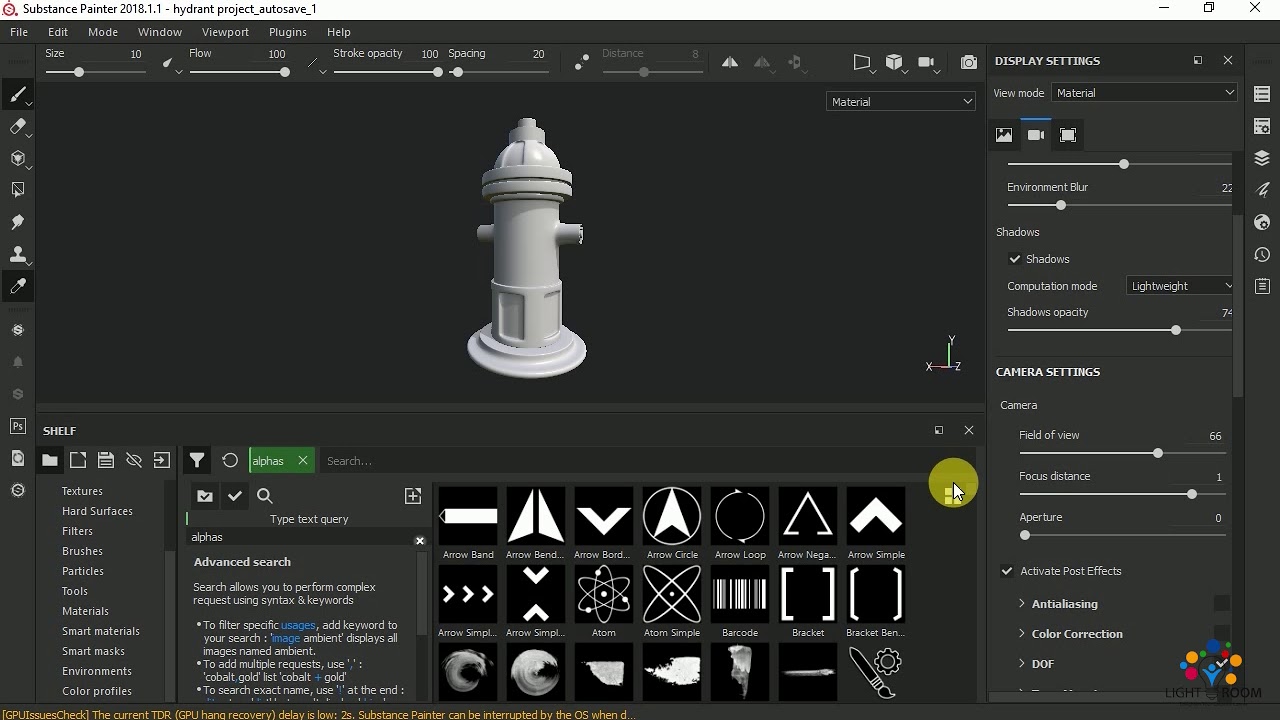The width and height of the screenshot is (1280, 720).
Task: Switch to the viewport settings tab
Action: (x=1068, y=135)
